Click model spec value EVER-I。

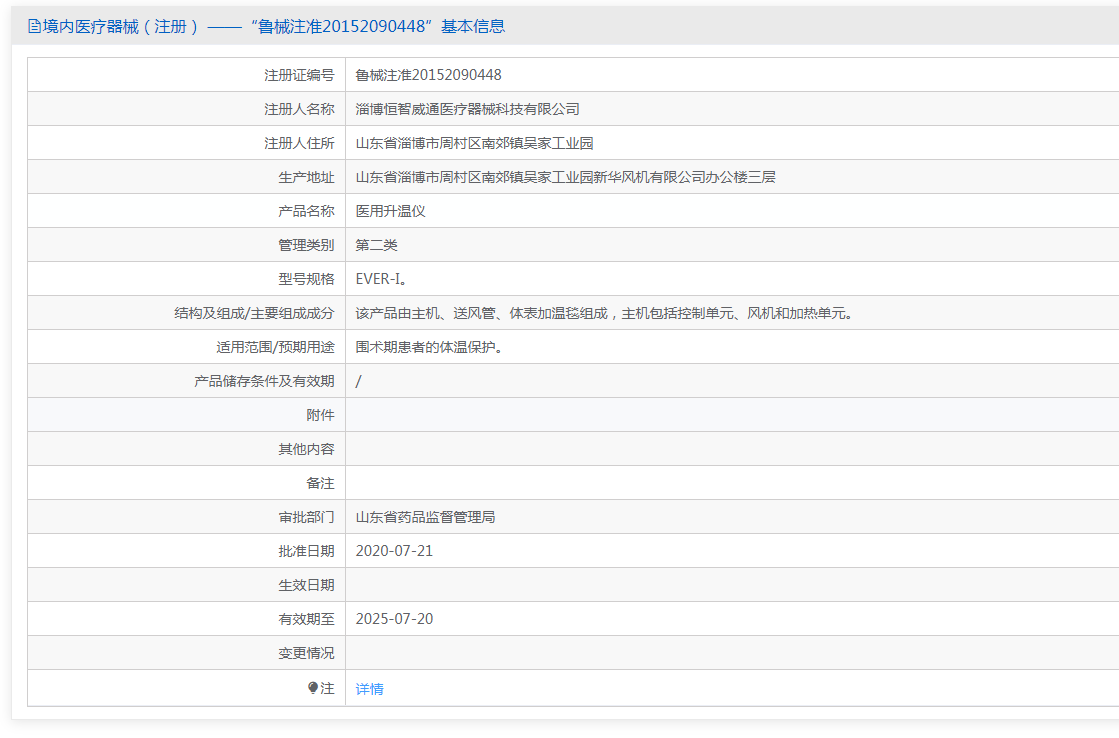pos(383,279)
